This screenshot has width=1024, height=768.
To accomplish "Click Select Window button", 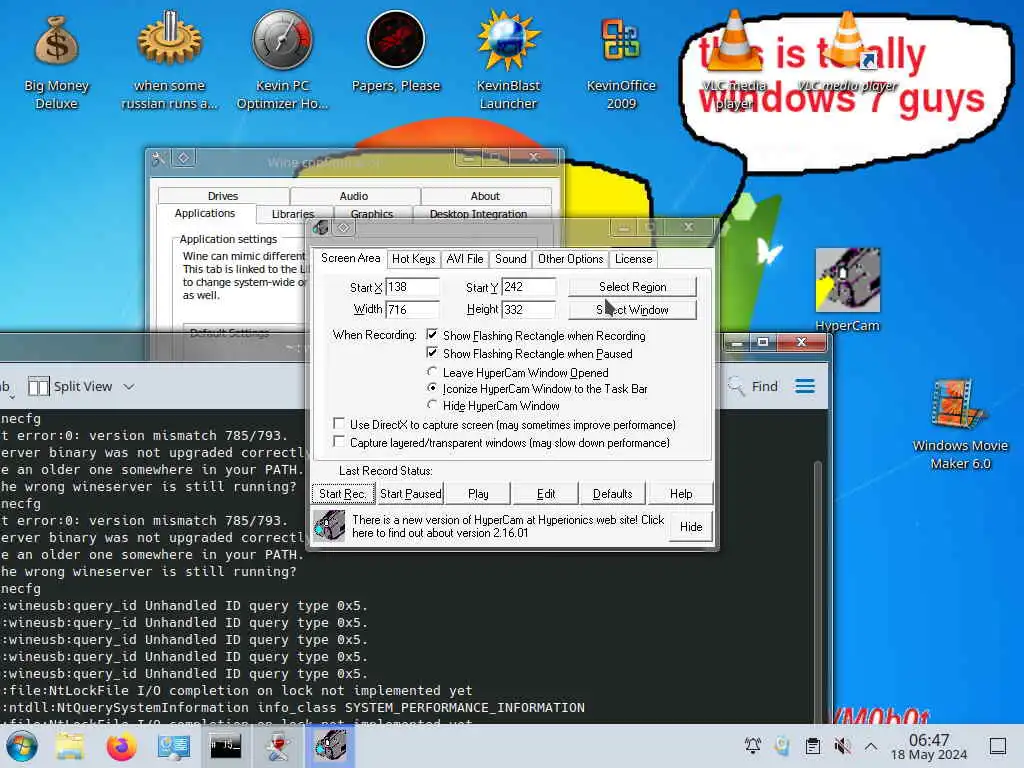I will pos(632,310).
